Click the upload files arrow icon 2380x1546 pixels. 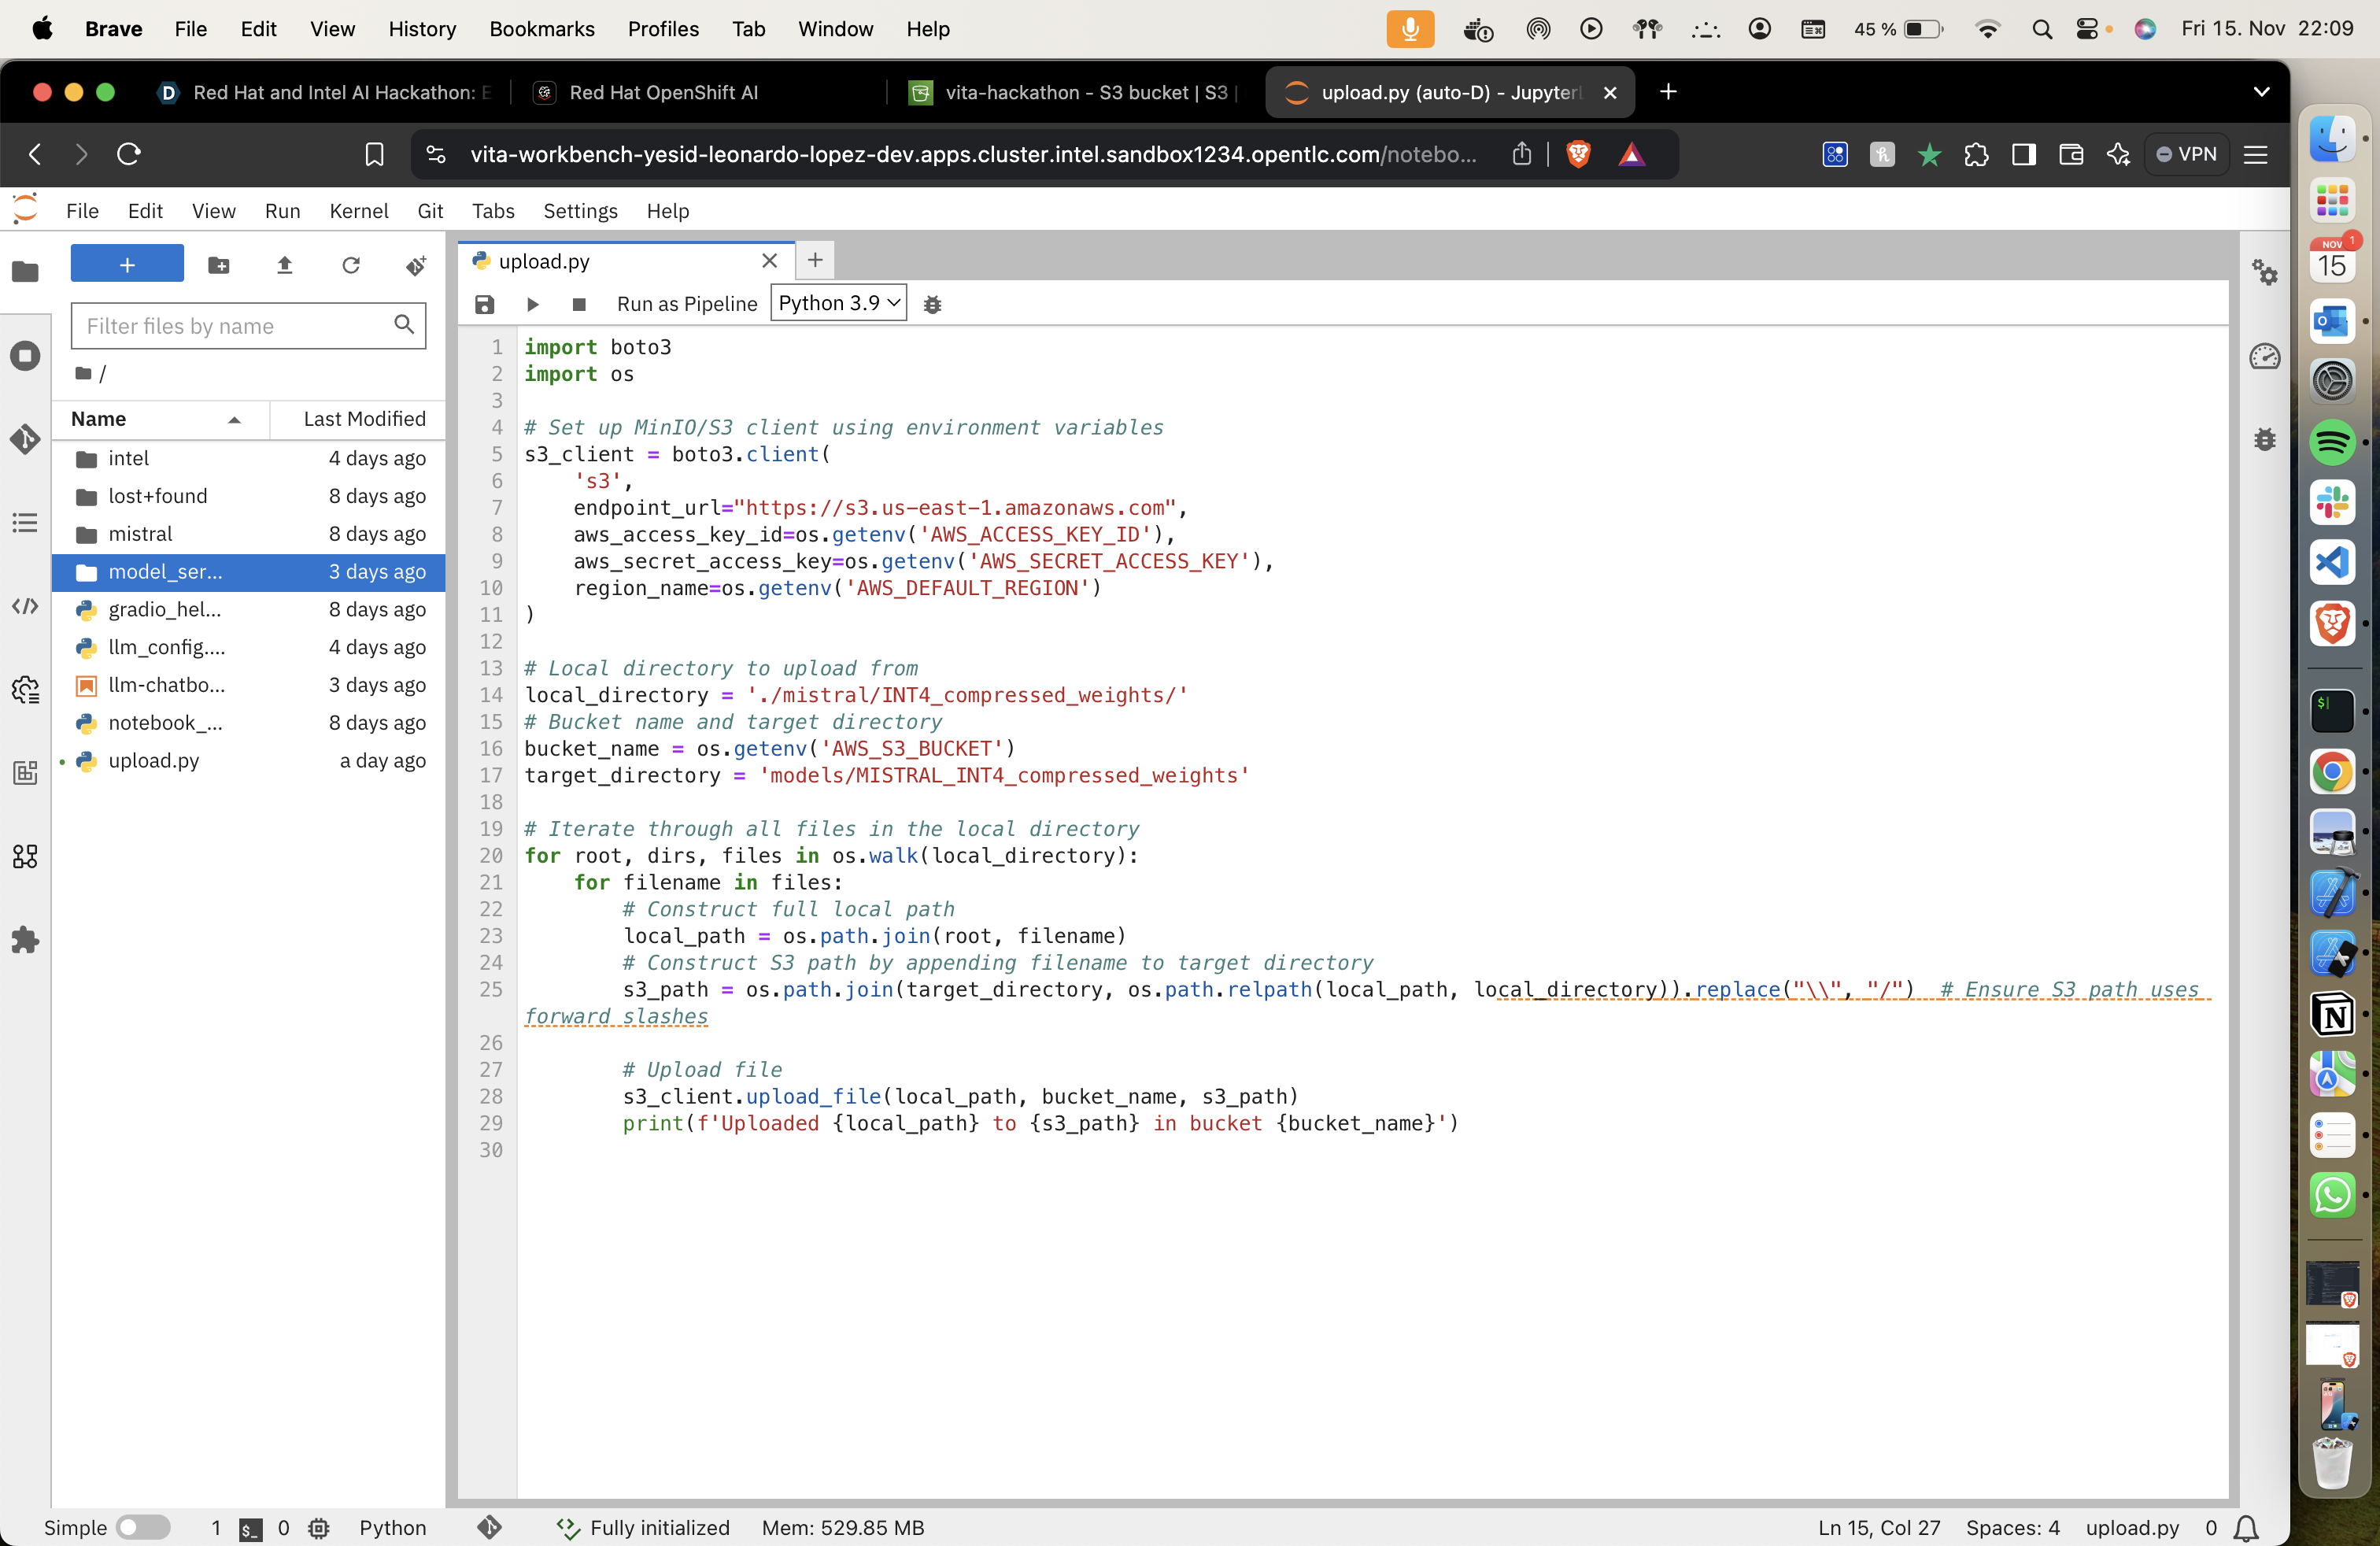[x=284, y=265]
